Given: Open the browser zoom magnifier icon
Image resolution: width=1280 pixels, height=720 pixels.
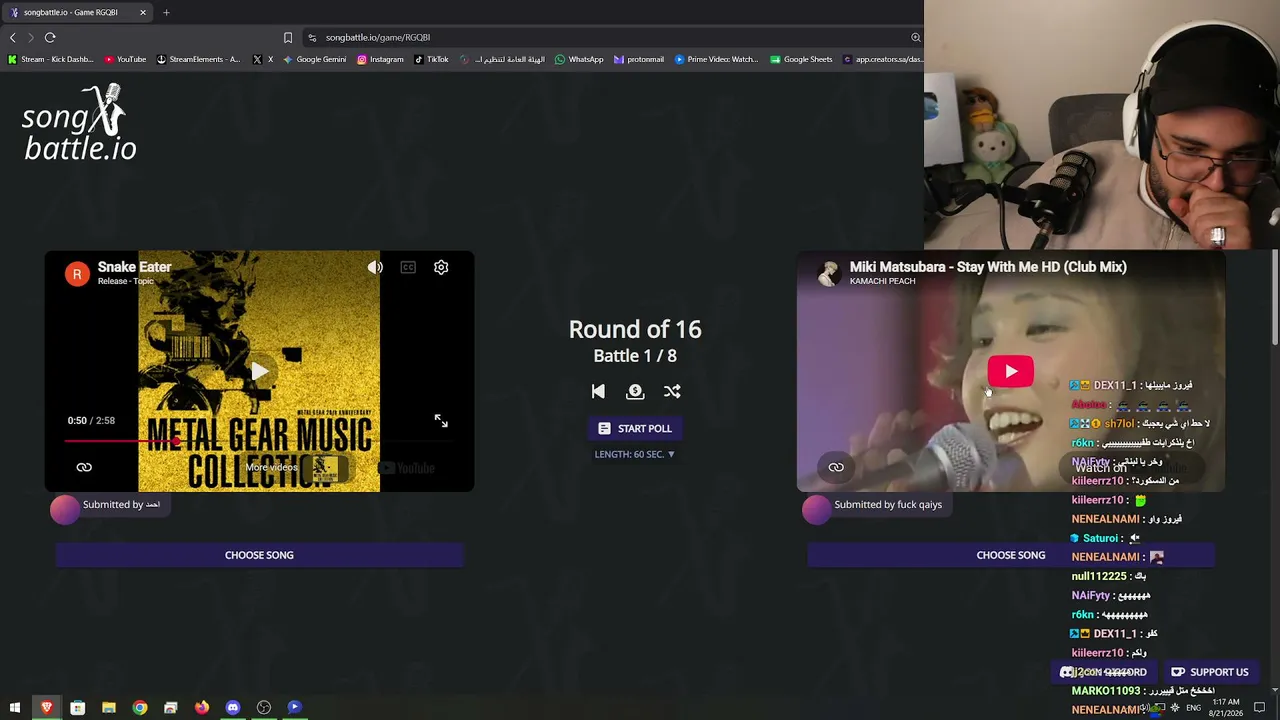Looking at the screenshot, I should click(915, 37).
